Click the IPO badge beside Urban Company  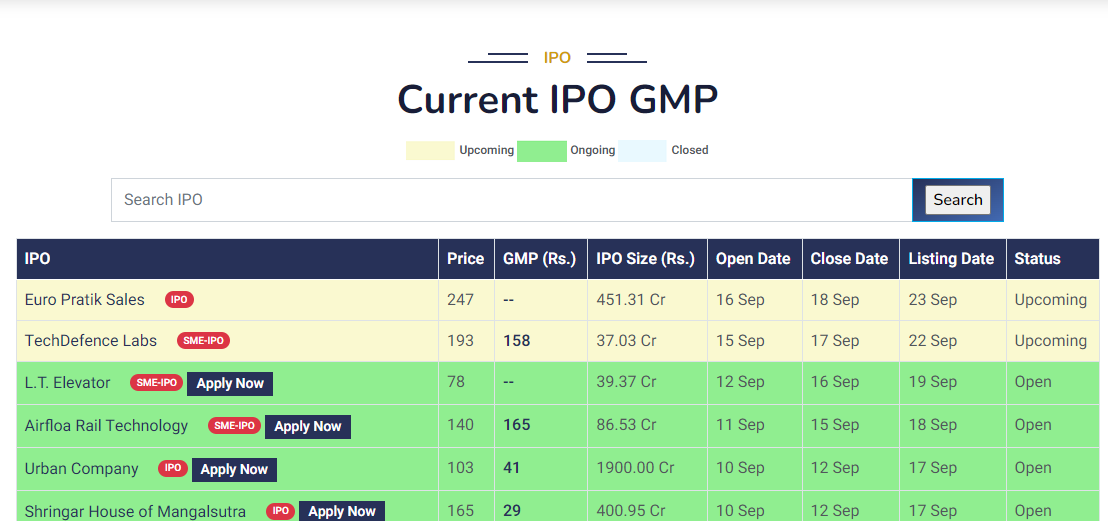(x=173, y=469)
